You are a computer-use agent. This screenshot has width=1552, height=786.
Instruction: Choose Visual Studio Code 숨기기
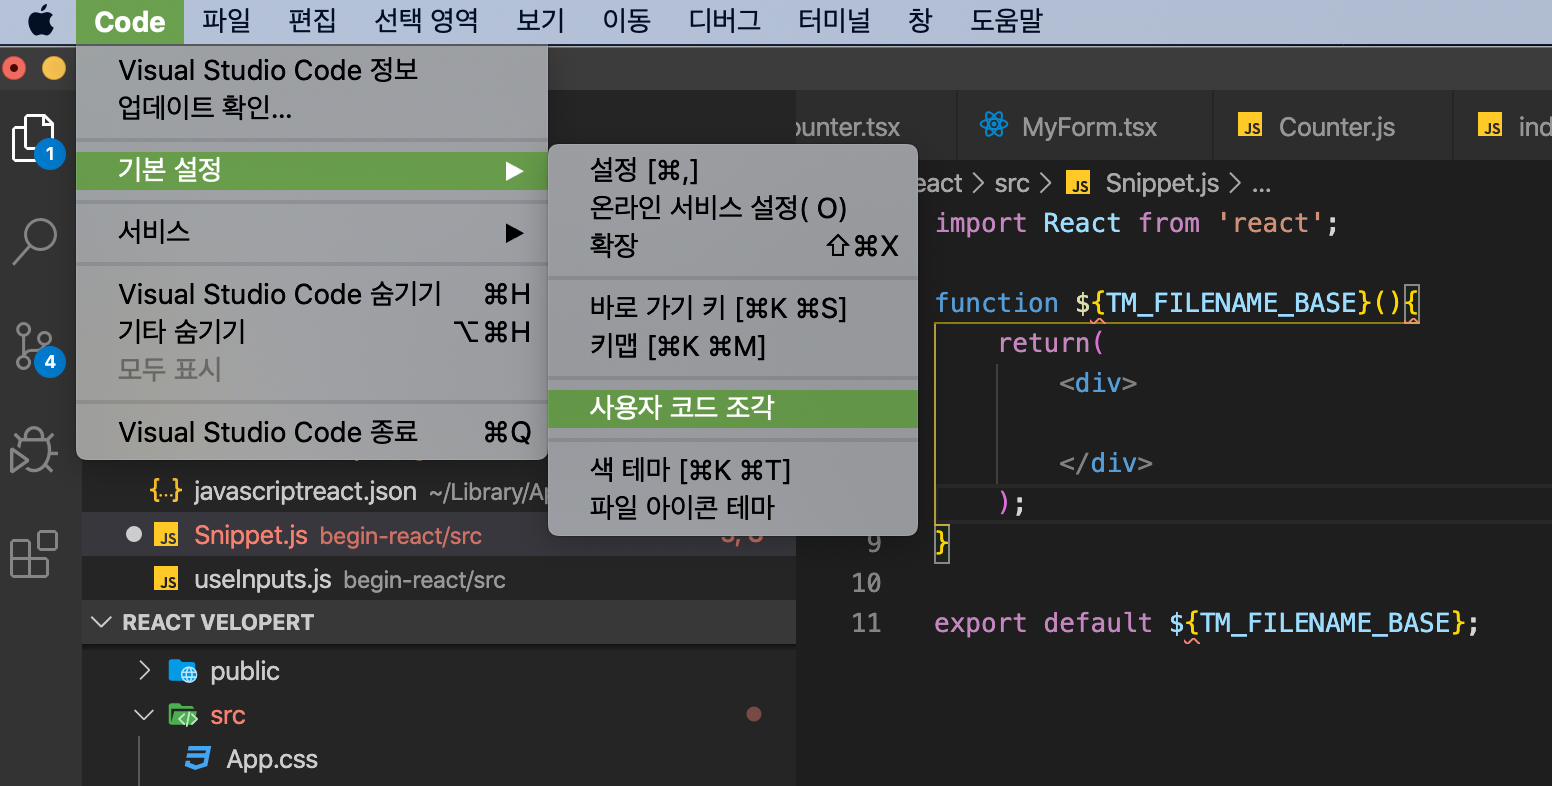point(312,294)
